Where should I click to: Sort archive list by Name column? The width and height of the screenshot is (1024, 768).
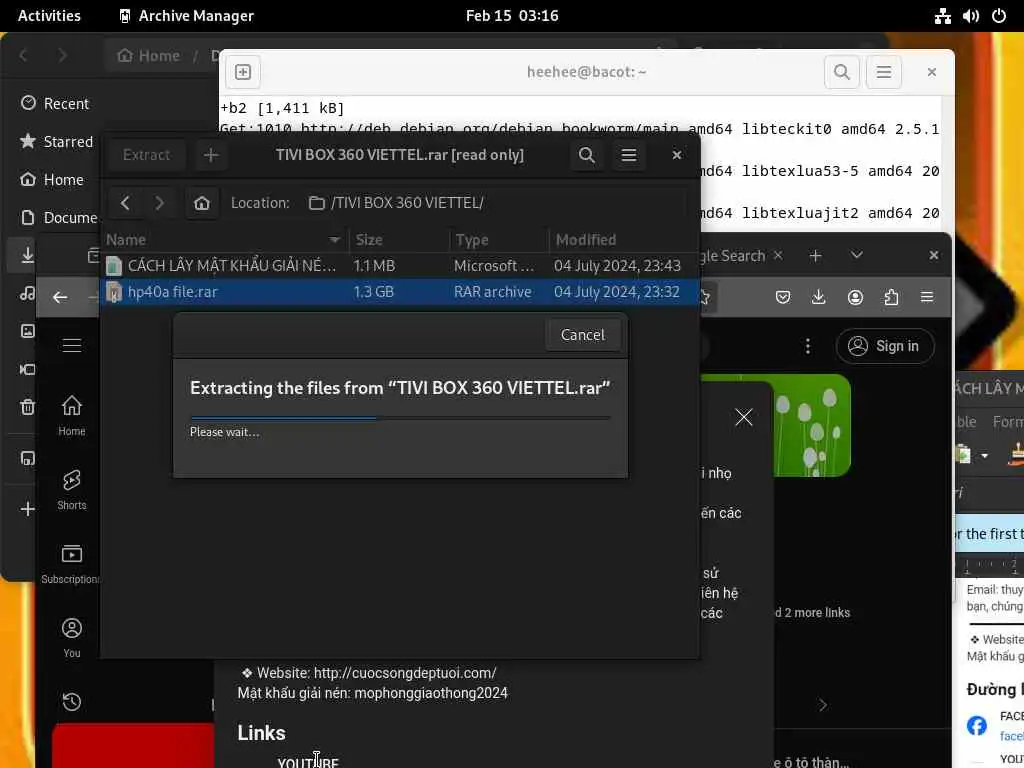[x=225, y=240]
